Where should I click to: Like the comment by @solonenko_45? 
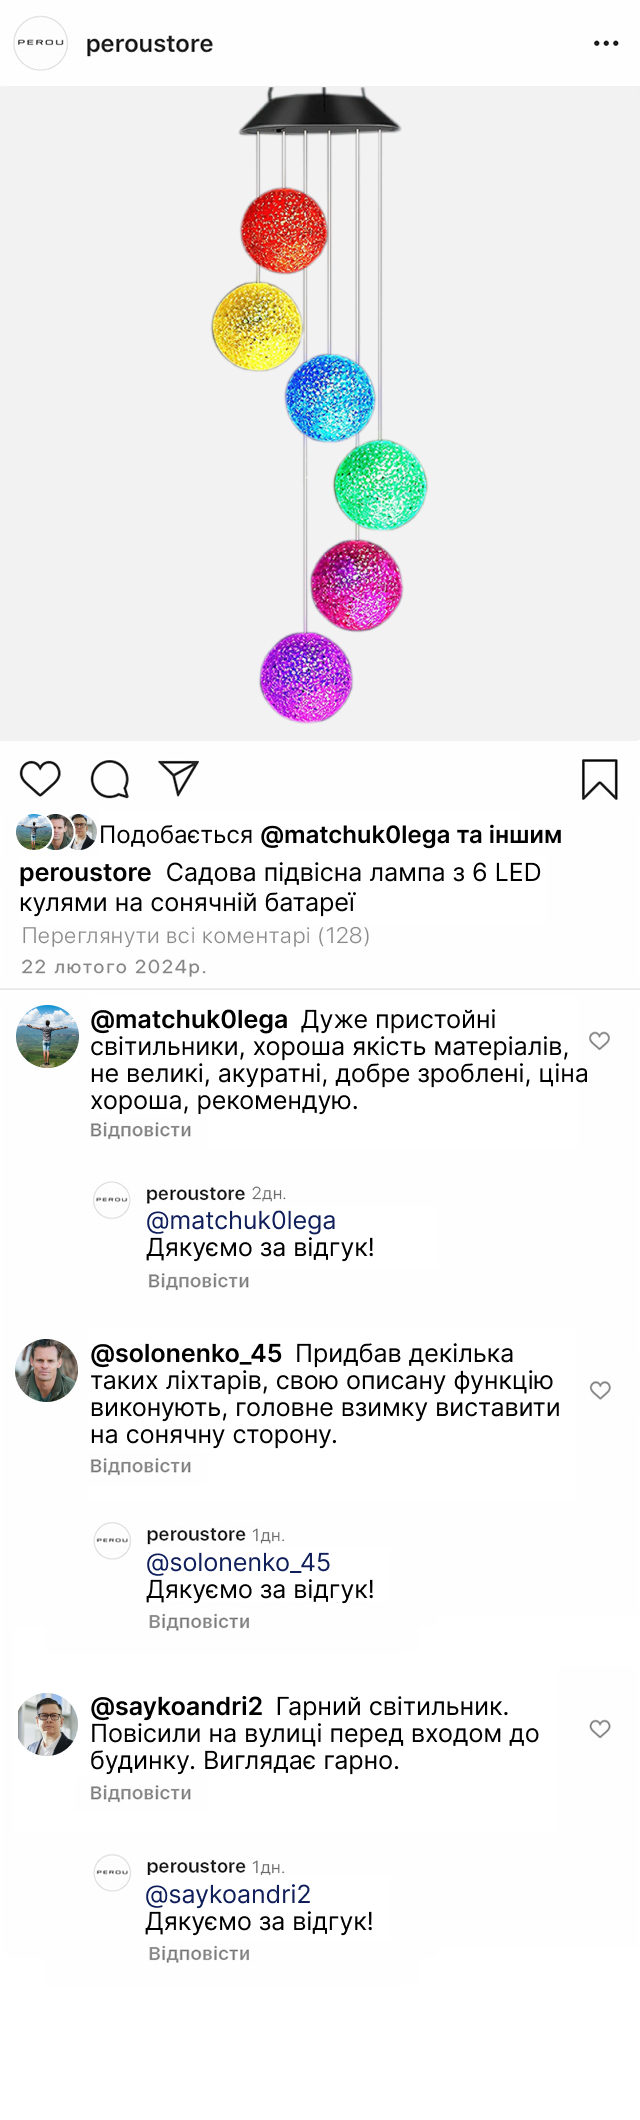point(600,1390)
